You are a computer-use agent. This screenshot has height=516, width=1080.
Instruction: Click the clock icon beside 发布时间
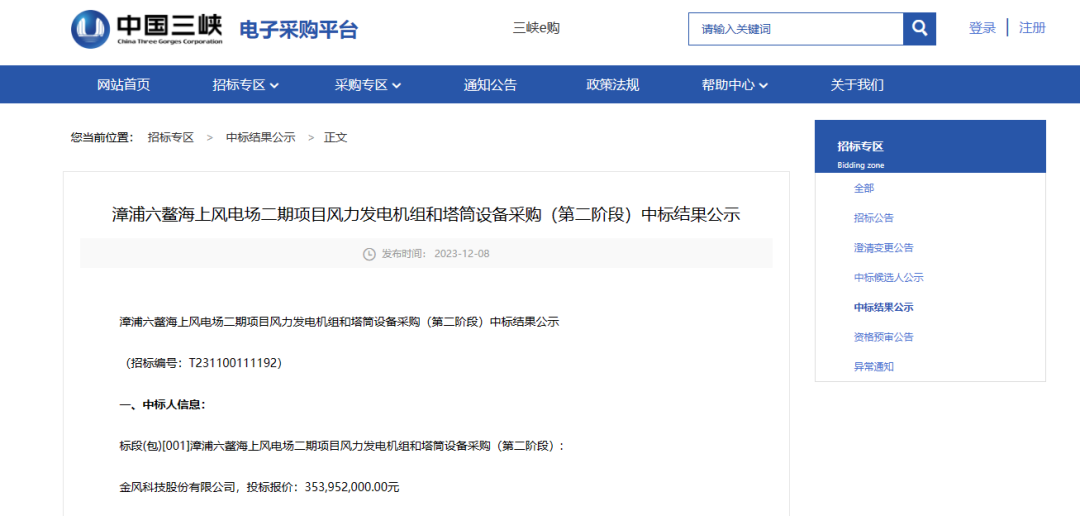(369, 254)
